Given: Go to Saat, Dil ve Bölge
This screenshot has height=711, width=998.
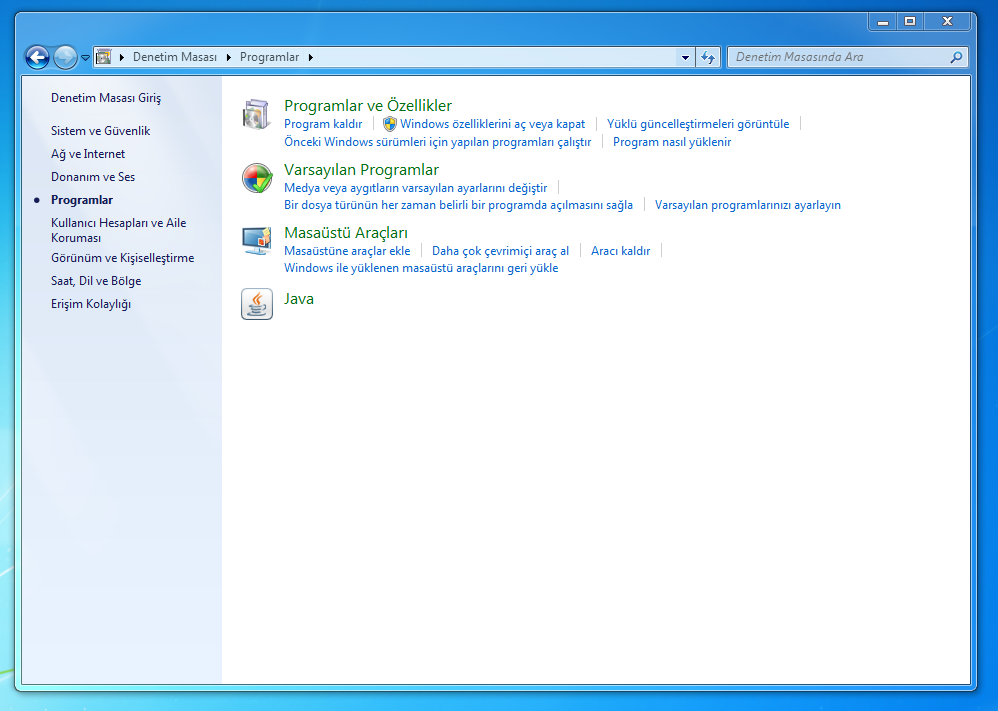Looking at the screenshot, I should [x=96, y=281].
